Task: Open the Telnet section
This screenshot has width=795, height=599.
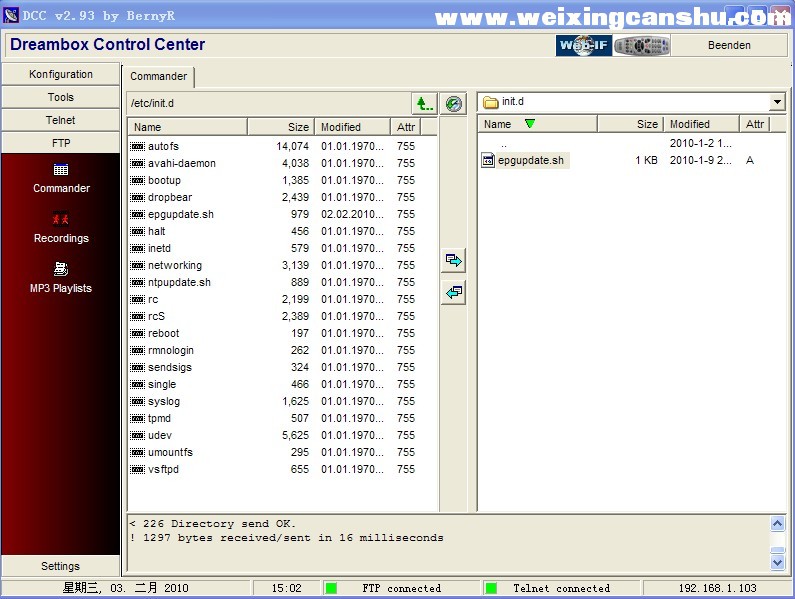Action: [x=61, y=120]
